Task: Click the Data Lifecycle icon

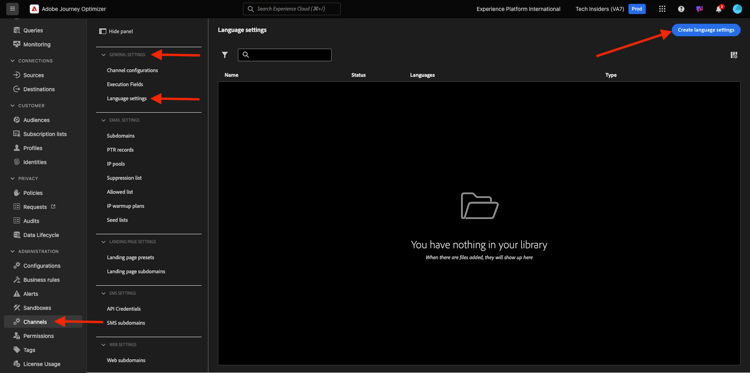Action: [17, 235]
